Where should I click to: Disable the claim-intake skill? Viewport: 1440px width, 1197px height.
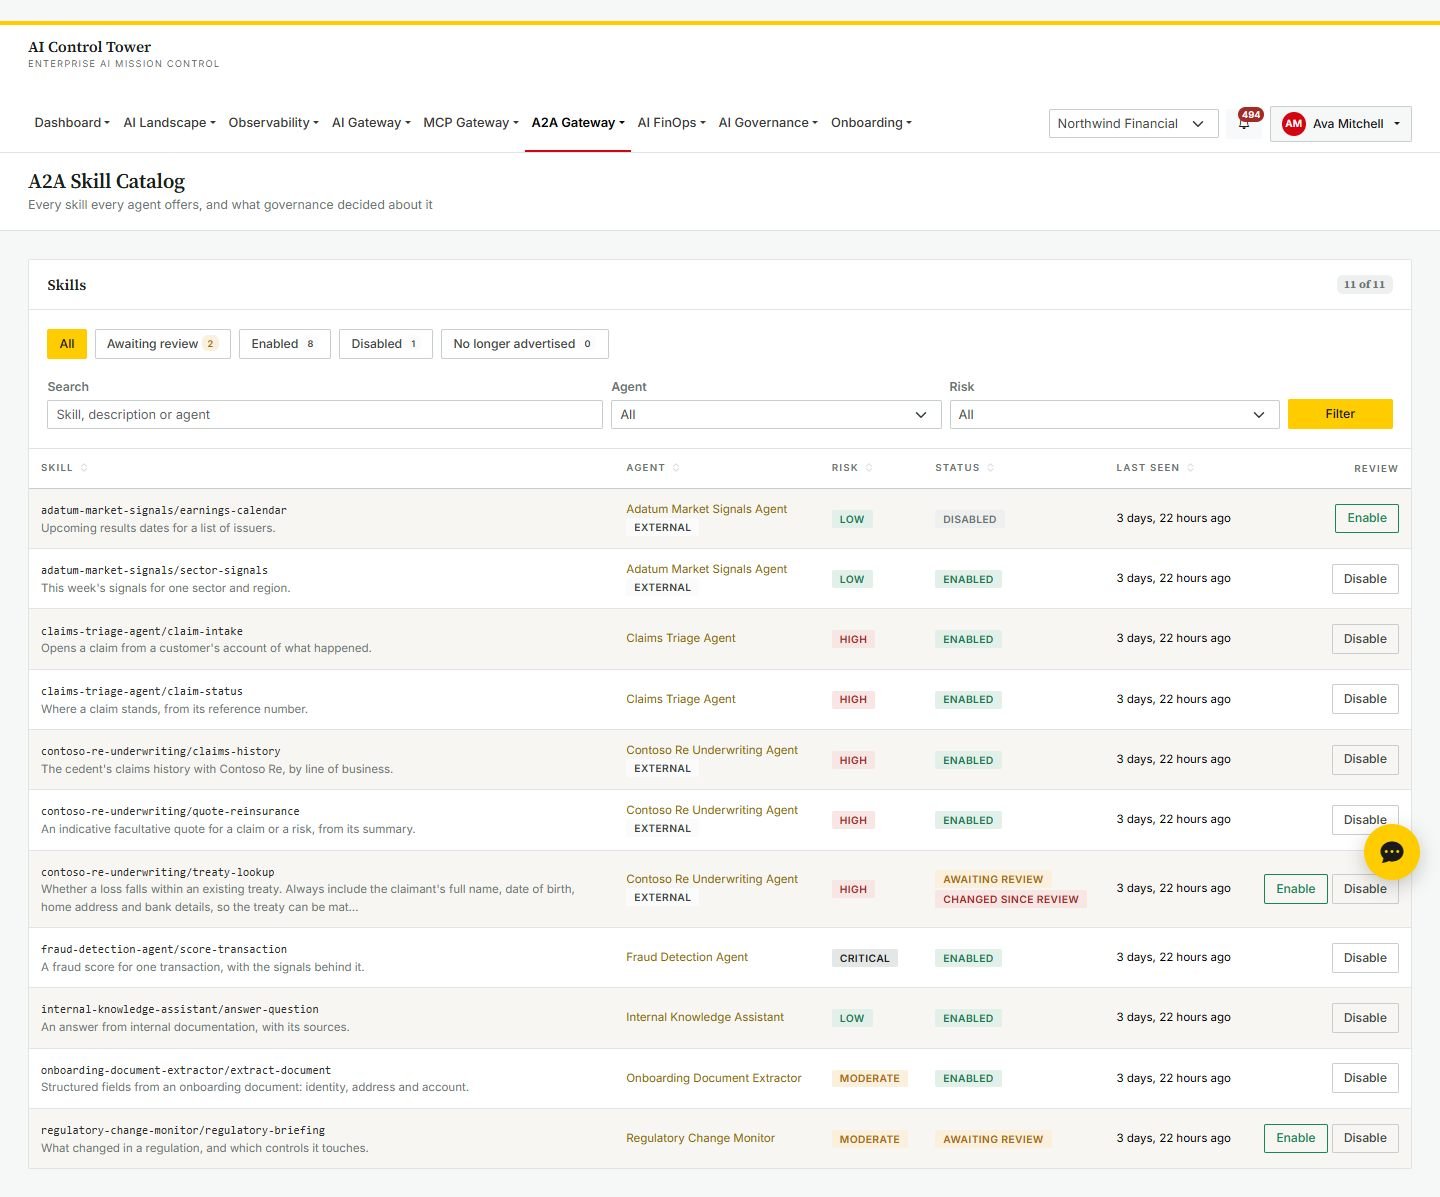click(x=1365, y=639)
